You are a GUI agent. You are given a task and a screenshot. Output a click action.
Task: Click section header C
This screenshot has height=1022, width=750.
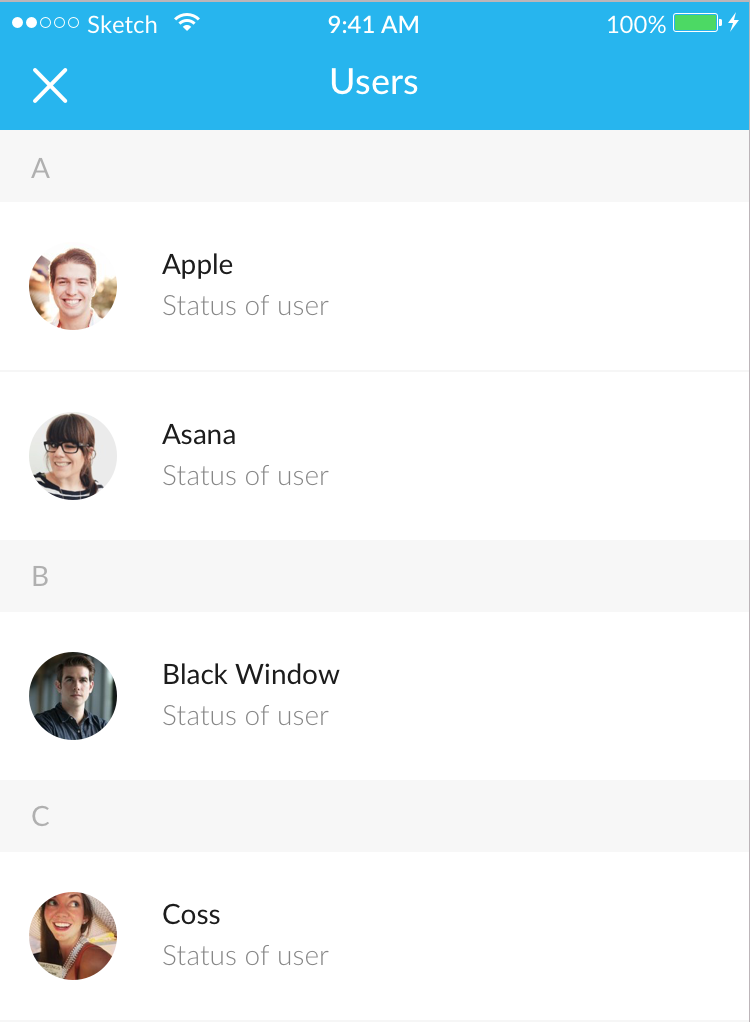coord(374,816)
